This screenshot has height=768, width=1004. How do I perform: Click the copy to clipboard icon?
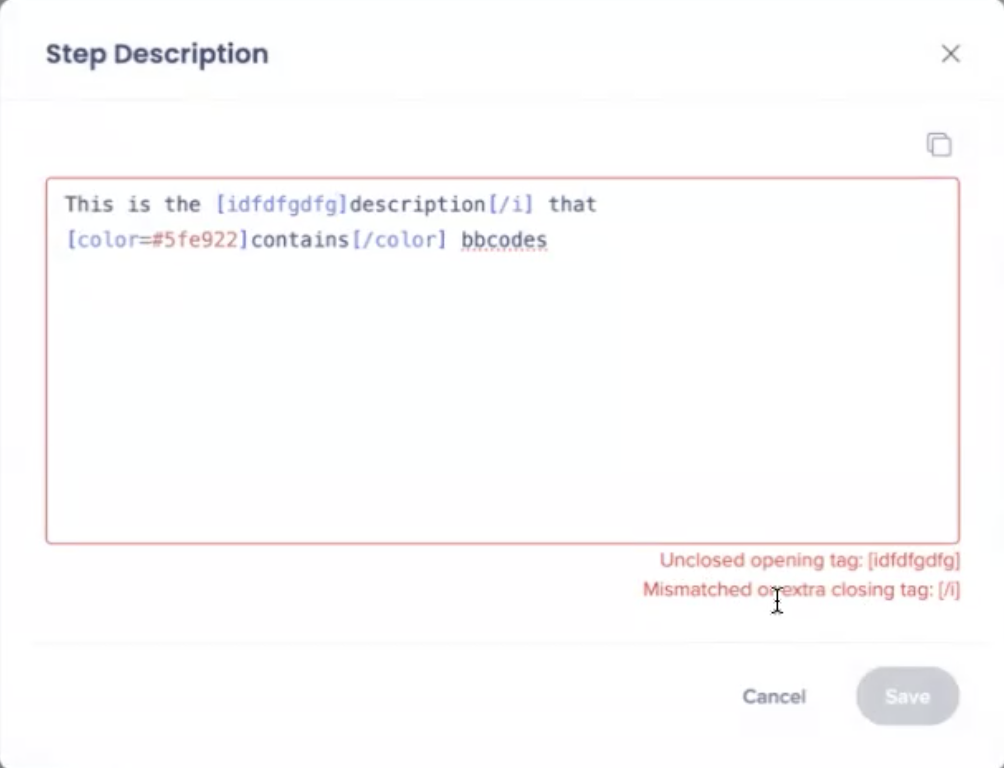click(x=938, y=145)
